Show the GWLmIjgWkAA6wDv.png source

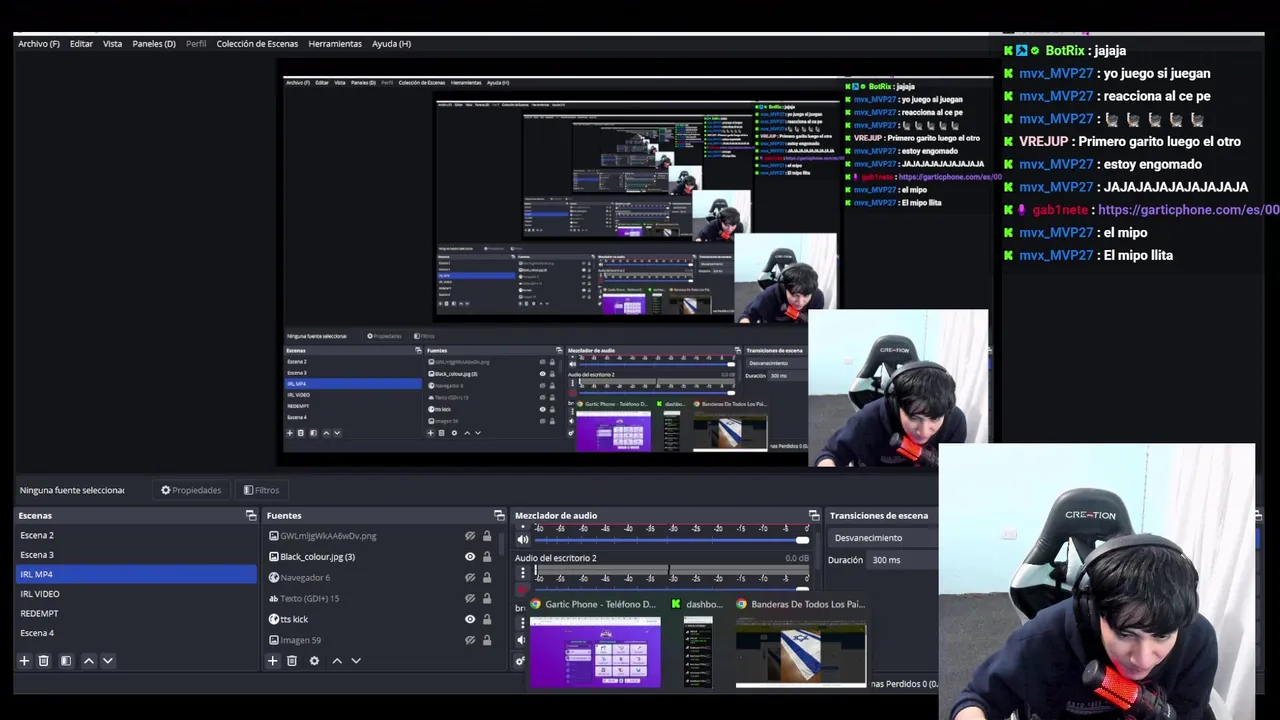tap(470, 536)
